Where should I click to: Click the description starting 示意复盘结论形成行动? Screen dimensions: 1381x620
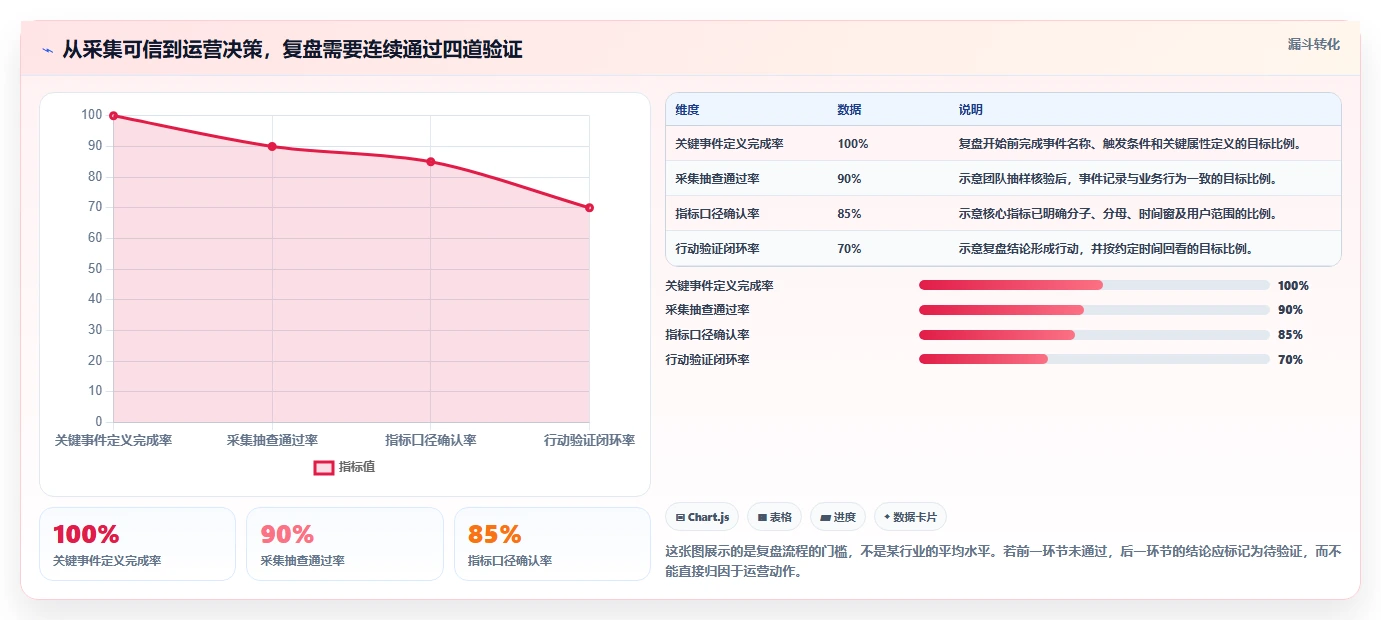[1106, 249]
